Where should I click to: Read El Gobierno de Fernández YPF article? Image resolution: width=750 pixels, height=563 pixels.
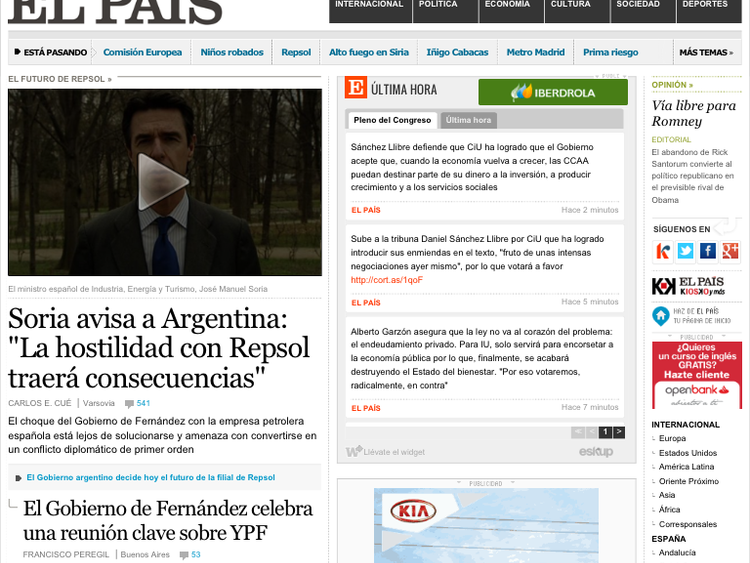tap(168, 520)
